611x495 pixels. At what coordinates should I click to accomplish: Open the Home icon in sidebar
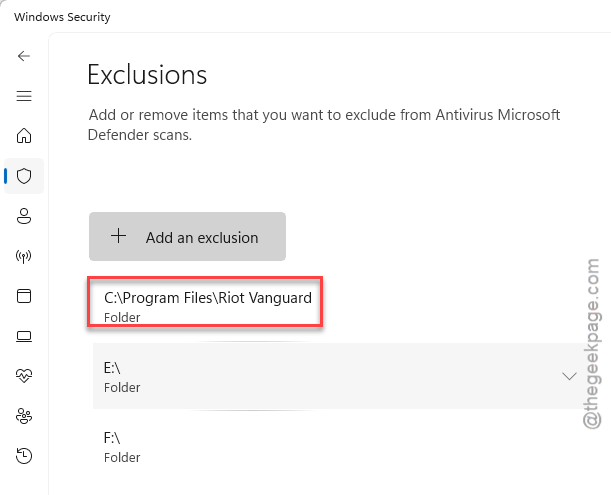click(24, 136)
